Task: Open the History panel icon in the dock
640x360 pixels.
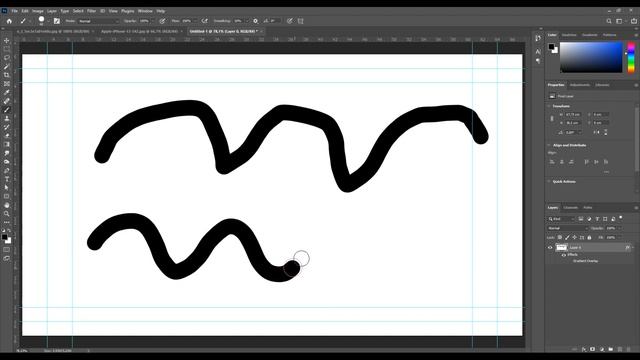Action: coord(538,38)
